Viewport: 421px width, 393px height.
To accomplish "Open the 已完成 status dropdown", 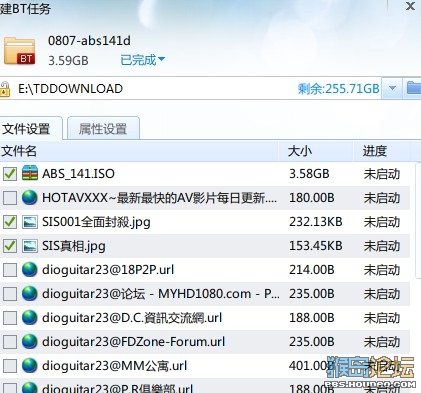I will tap(142, 60).
